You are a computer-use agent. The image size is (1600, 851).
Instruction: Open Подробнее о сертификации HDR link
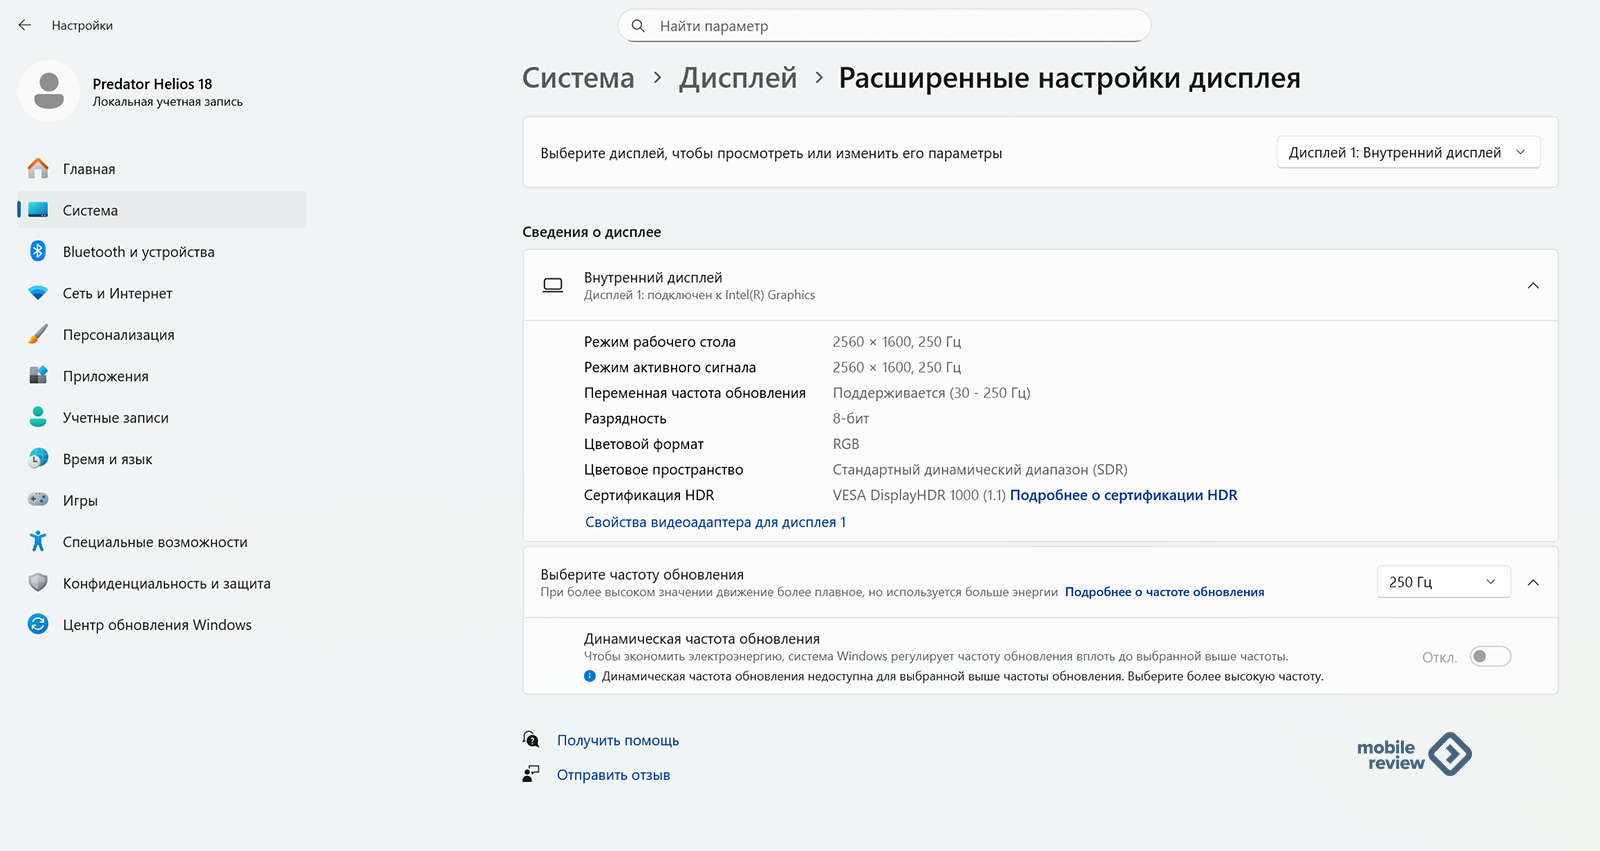click(x=1123, y=495)
